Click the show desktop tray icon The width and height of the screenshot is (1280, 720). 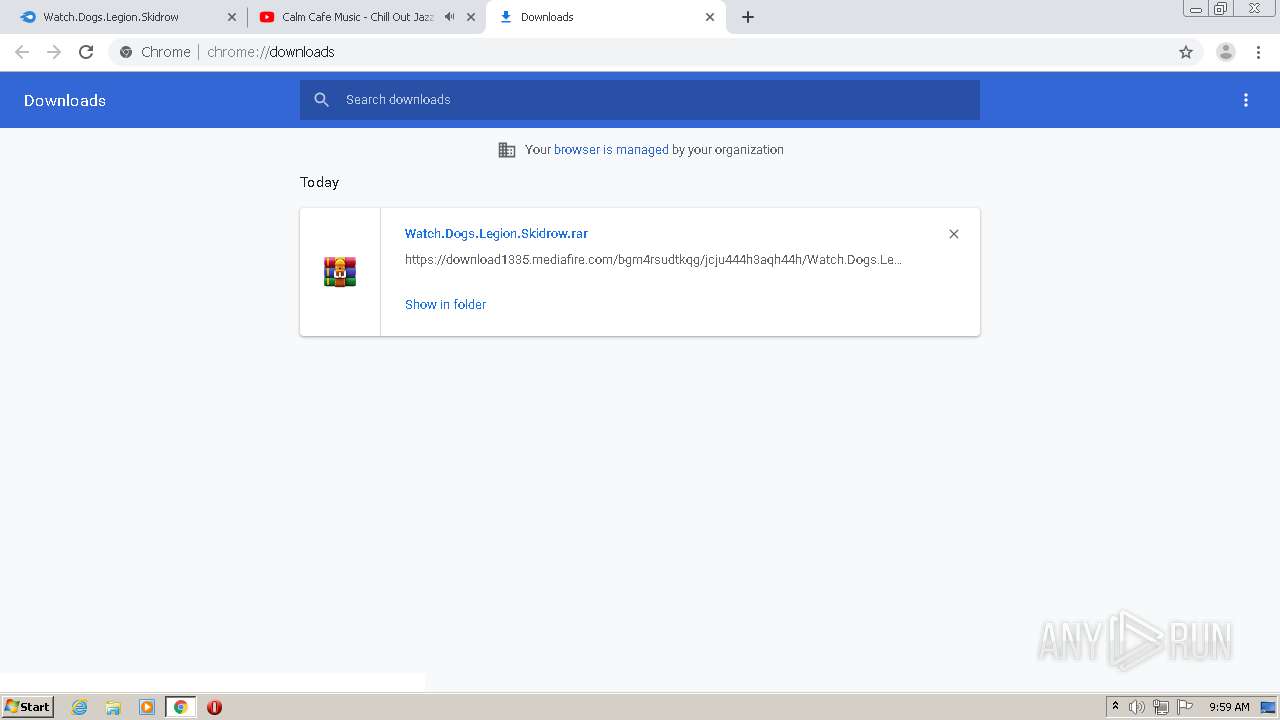pyautogui.click(x=1268, y=707)
